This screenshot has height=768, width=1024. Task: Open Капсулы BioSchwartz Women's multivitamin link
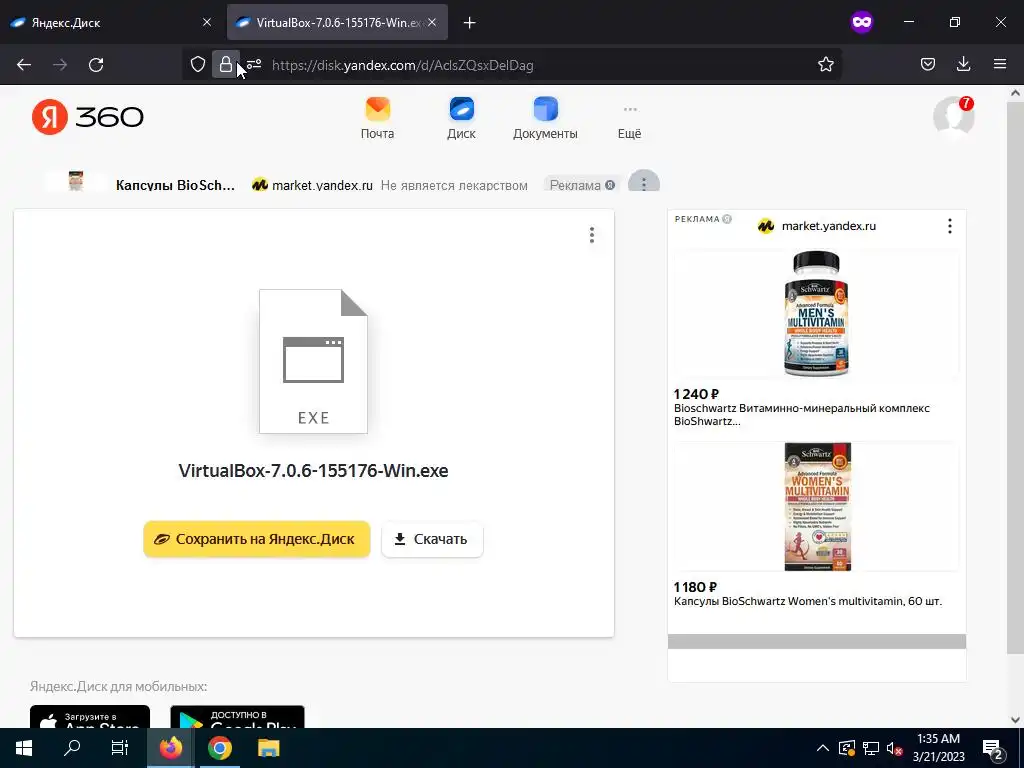tap(808, 601)
